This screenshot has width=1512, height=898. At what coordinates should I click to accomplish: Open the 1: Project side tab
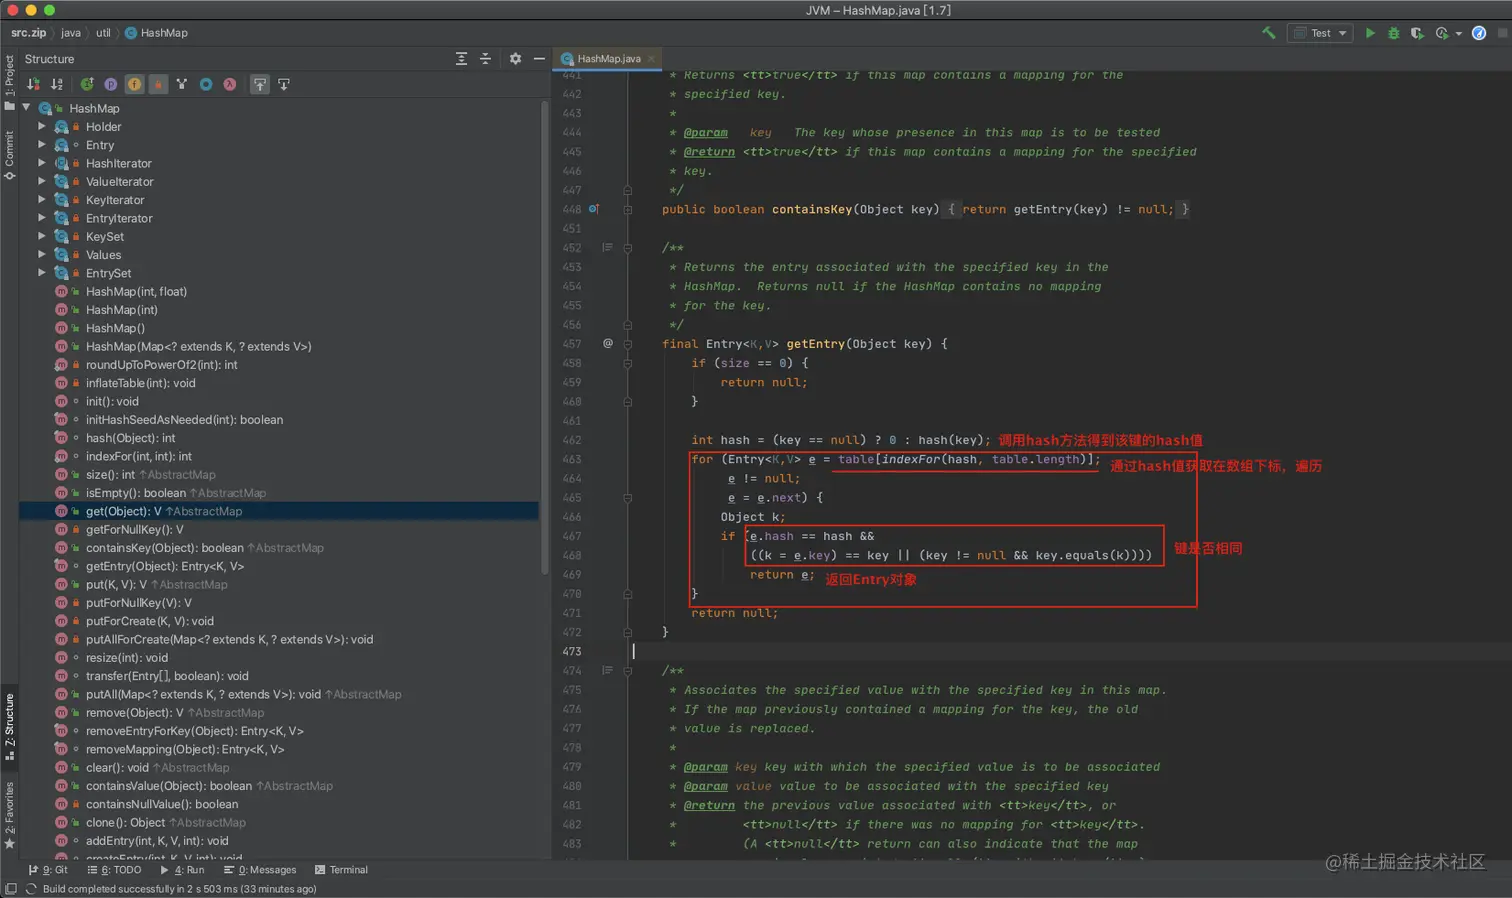pos(9,81)
